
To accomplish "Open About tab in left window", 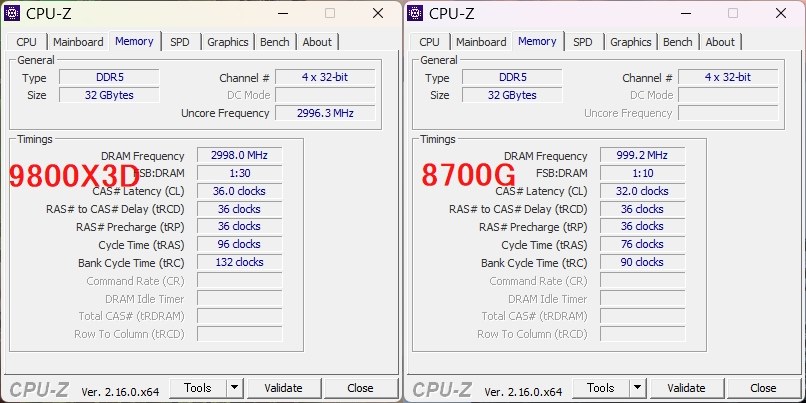I will click(317, 42).
